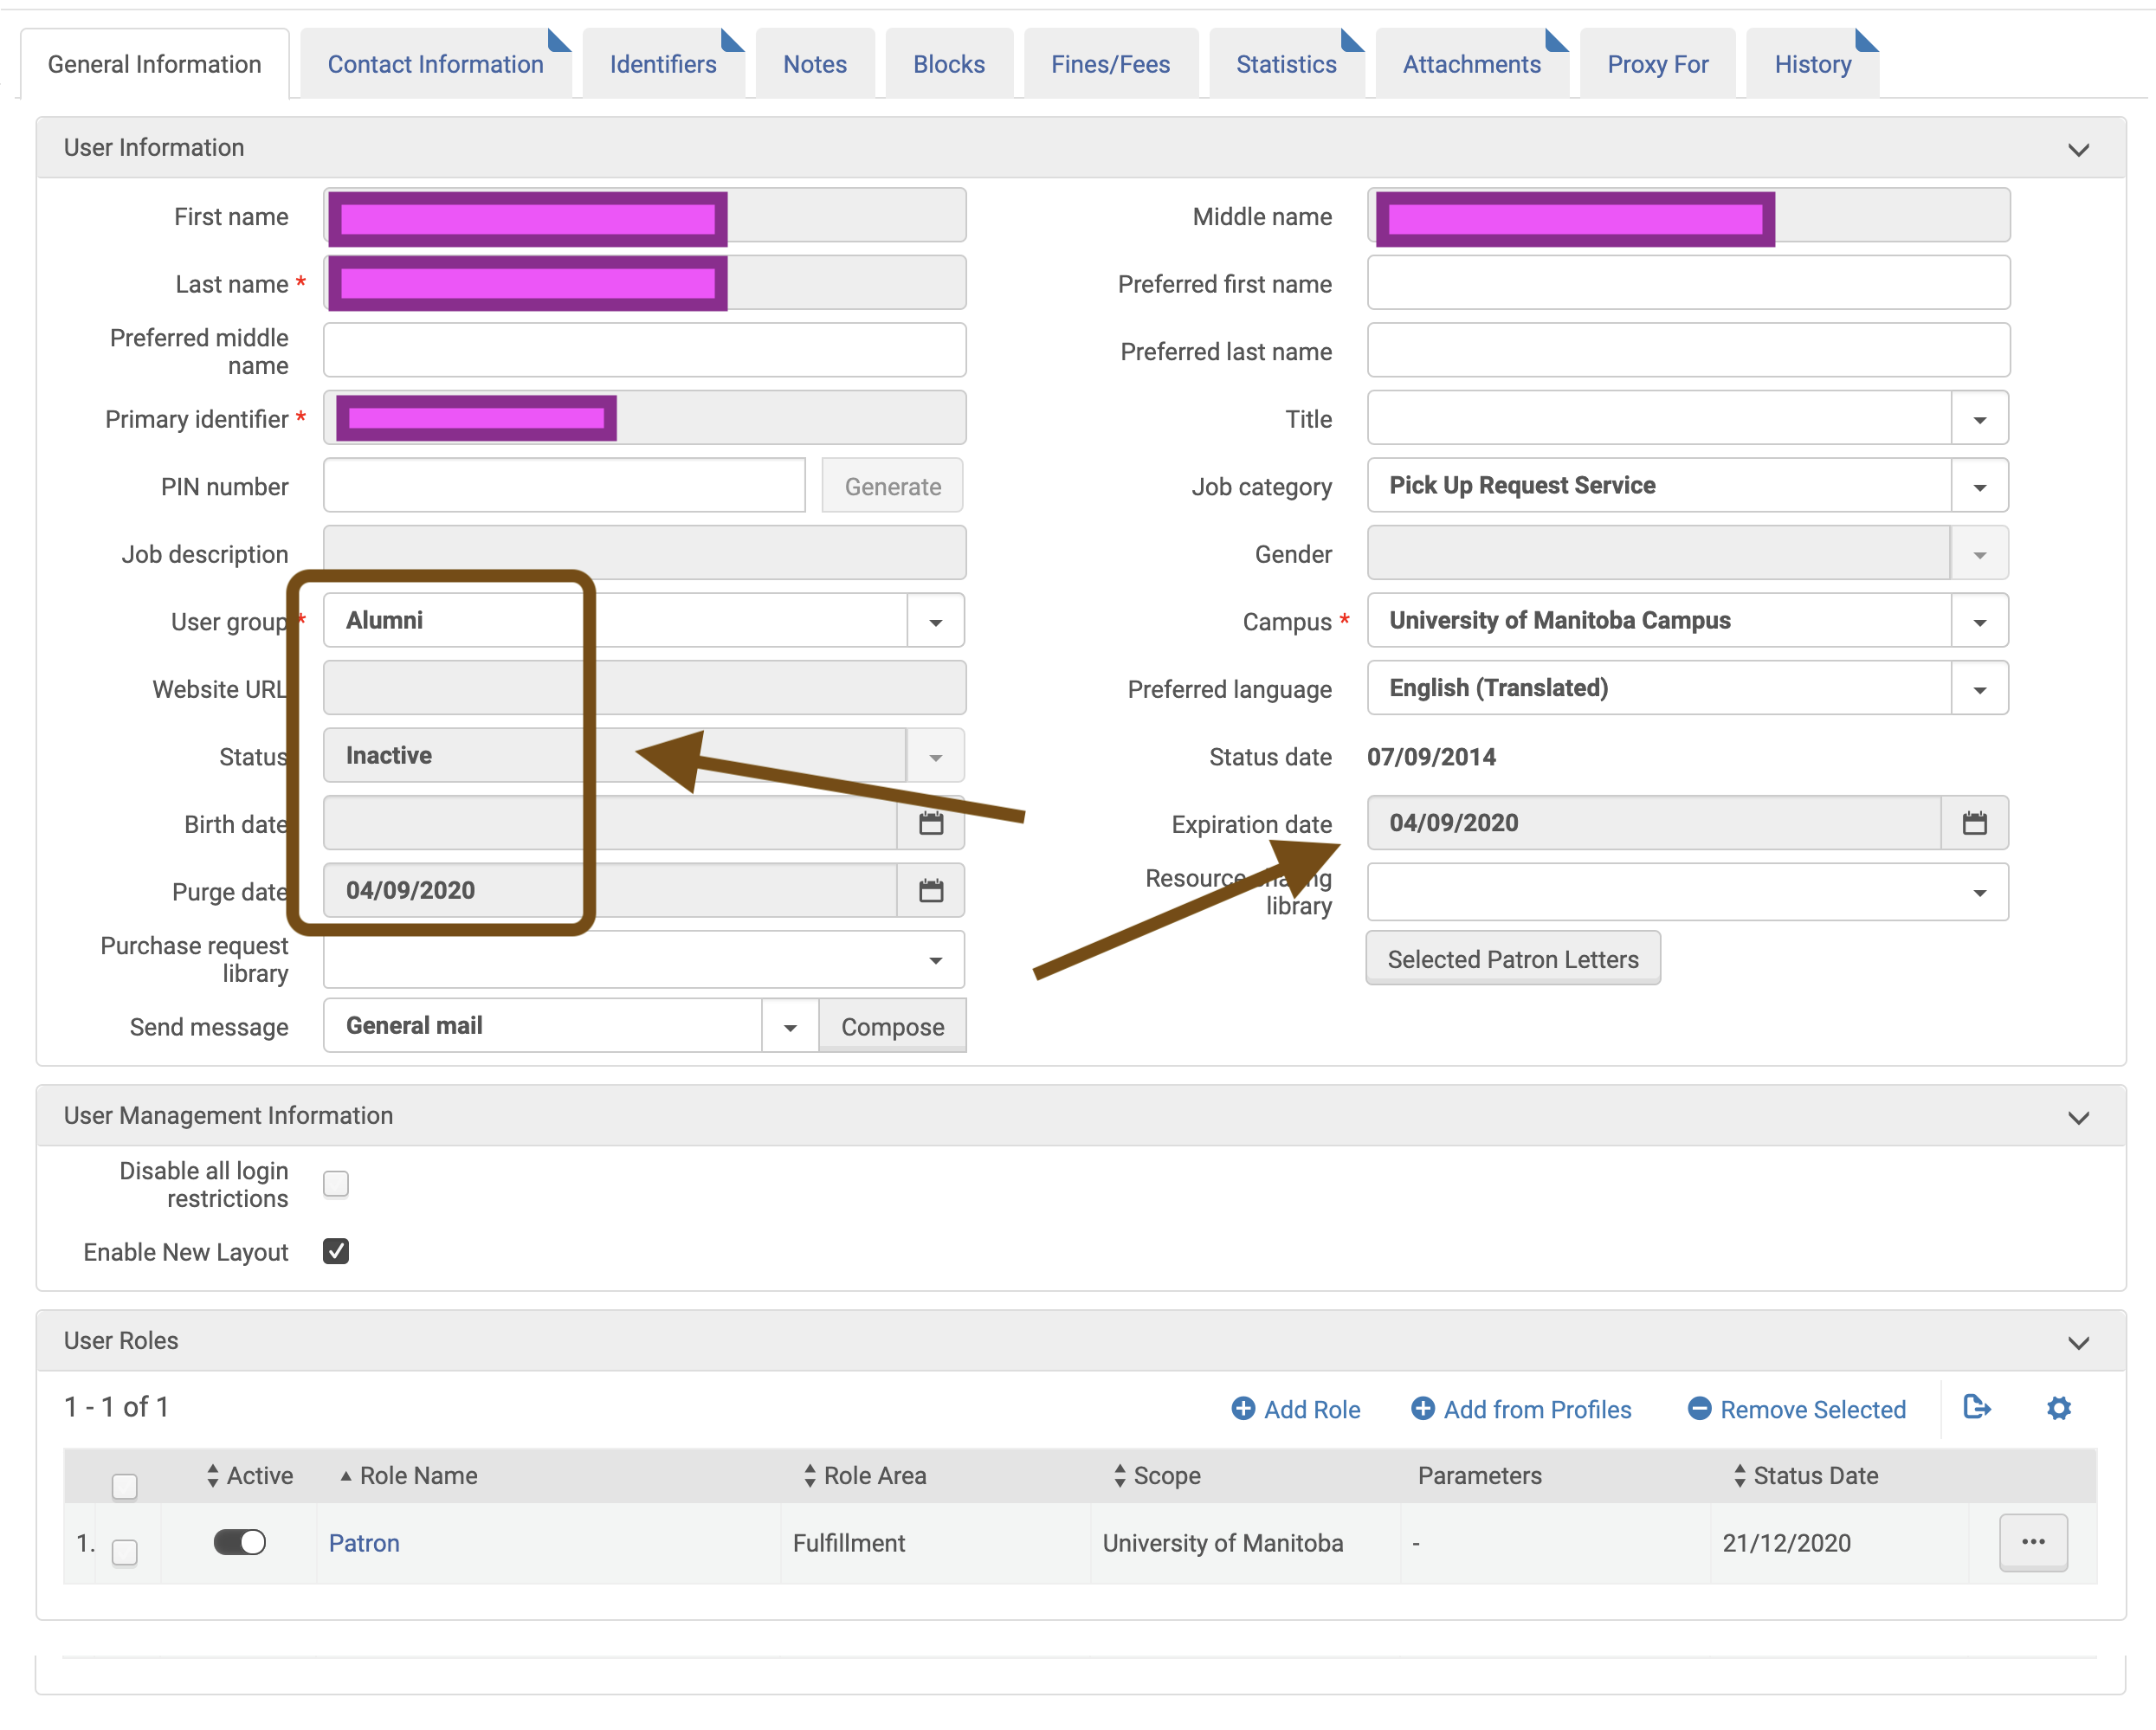2156x1730 pixels.
Task: Open the User group dropdown
Action: pos(935,621)
